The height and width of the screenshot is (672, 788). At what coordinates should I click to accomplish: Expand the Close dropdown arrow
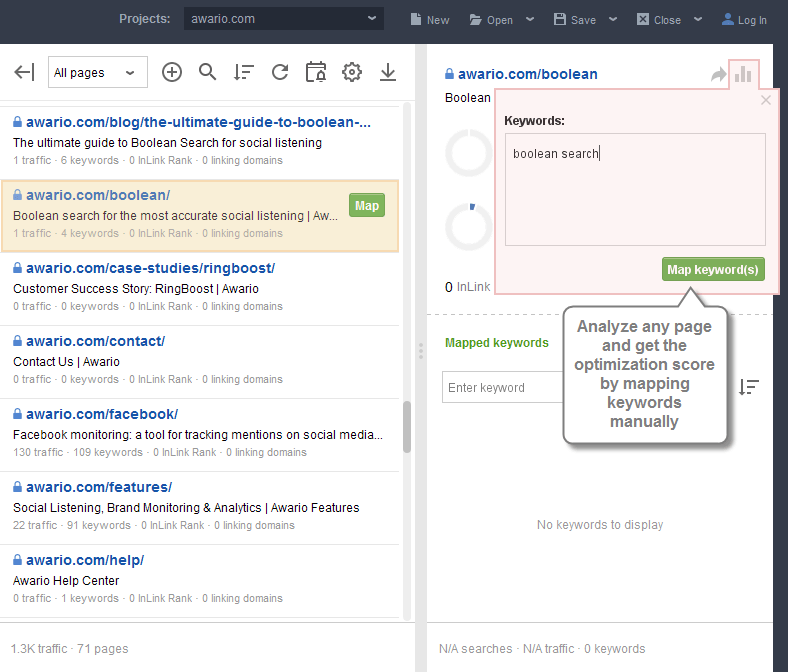[x=698, y=20]
